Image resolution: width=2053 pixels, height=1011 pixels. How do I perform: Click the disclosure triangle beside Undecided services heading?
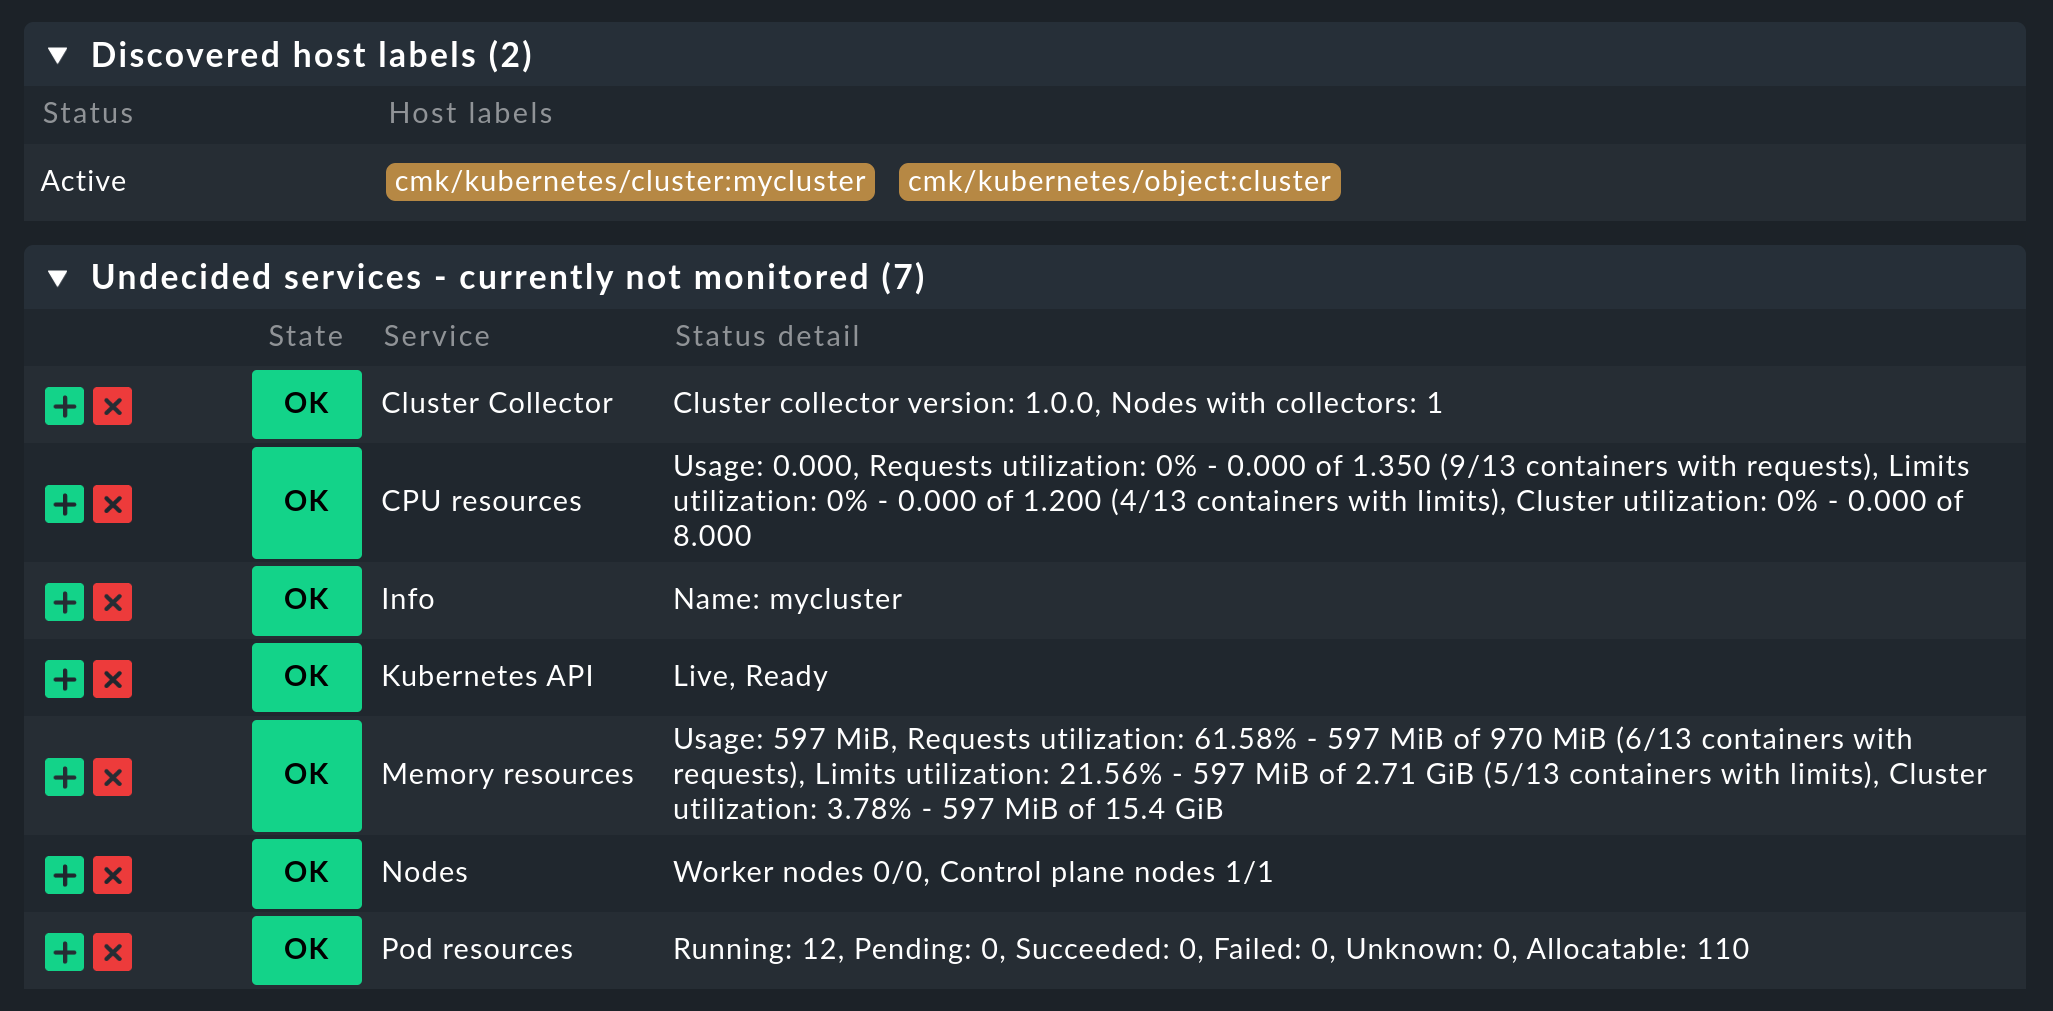point(59,277)
